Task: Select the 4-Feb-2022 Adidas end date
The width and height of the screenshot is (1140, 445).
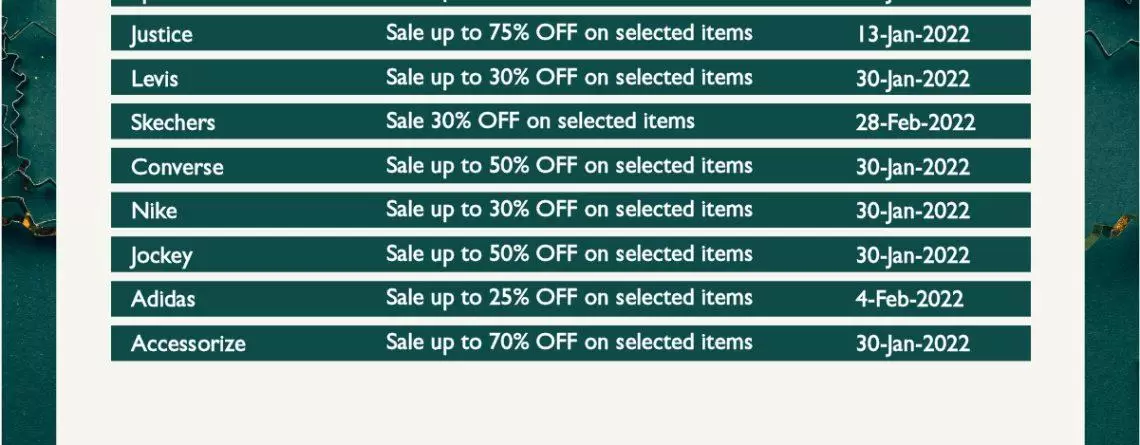Action: pos(910,299)
